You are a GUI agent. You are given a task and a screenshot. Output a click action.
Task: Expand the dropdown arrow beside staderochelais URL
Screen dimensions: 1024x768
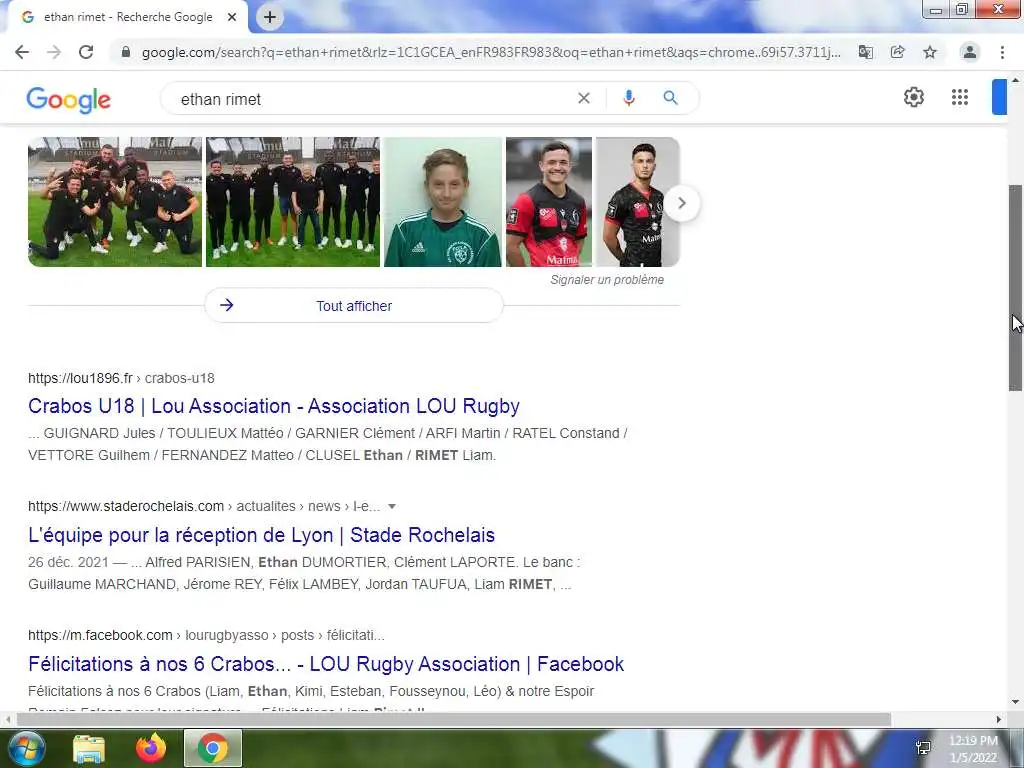[392, 506]
